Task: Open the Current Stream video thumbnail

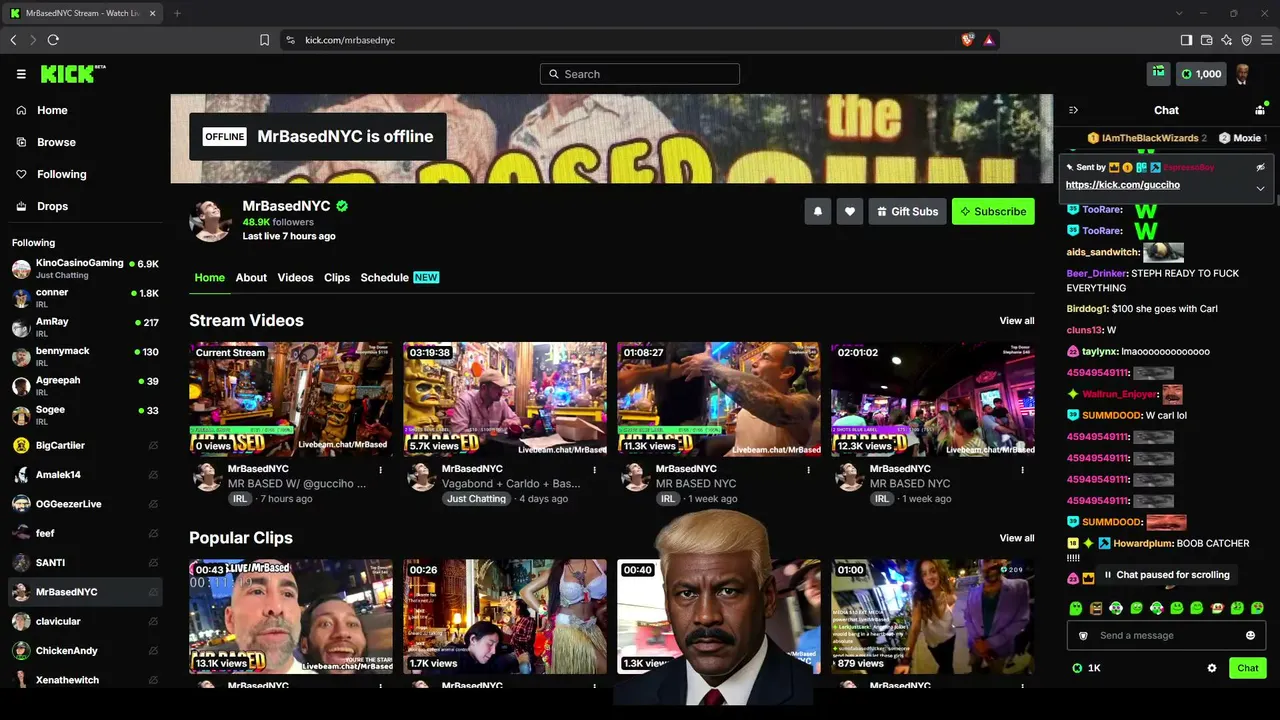Action: [291, 399]
